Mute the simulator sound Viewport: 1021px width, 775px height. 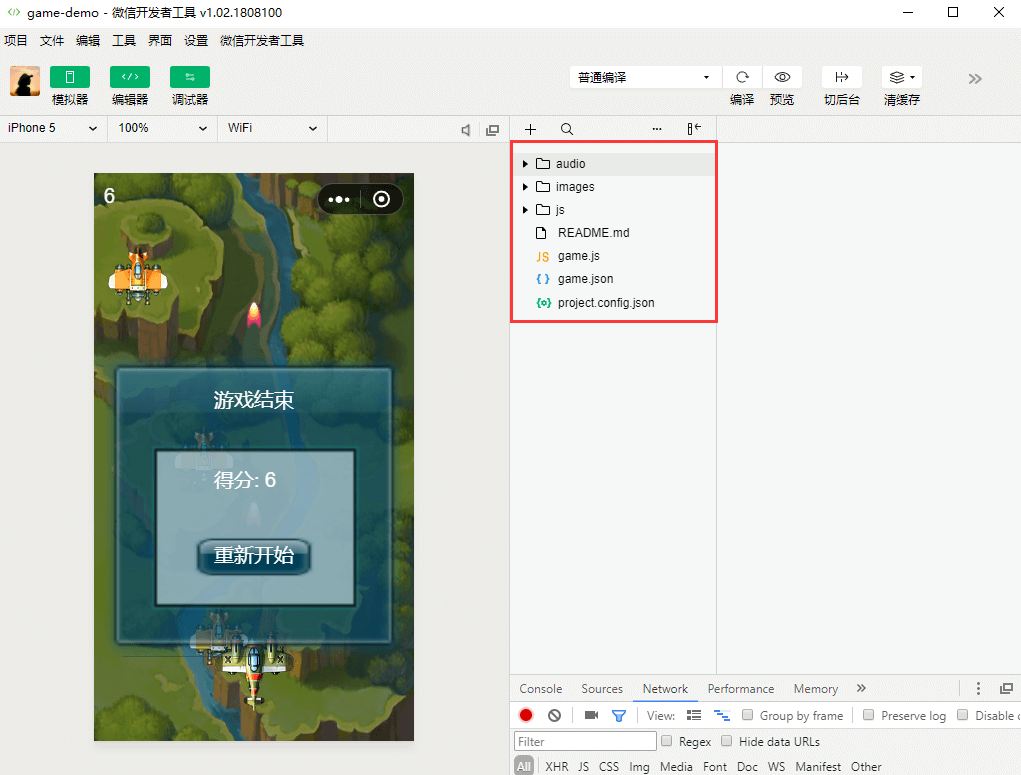pyautogui.click(x=466, y=130)
